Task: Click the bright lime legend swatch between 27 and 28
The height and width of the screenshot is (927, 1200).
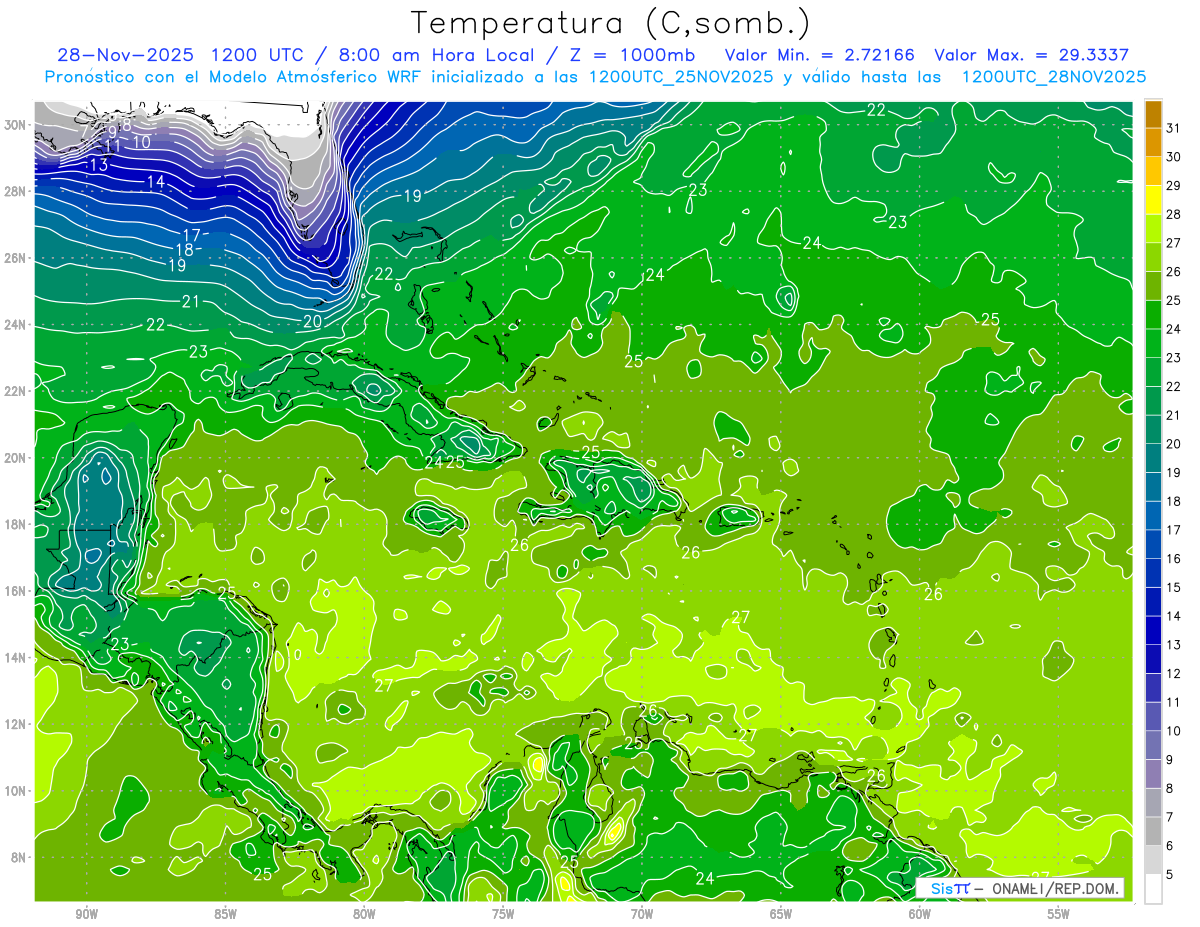Action: tap(1154, 228)
